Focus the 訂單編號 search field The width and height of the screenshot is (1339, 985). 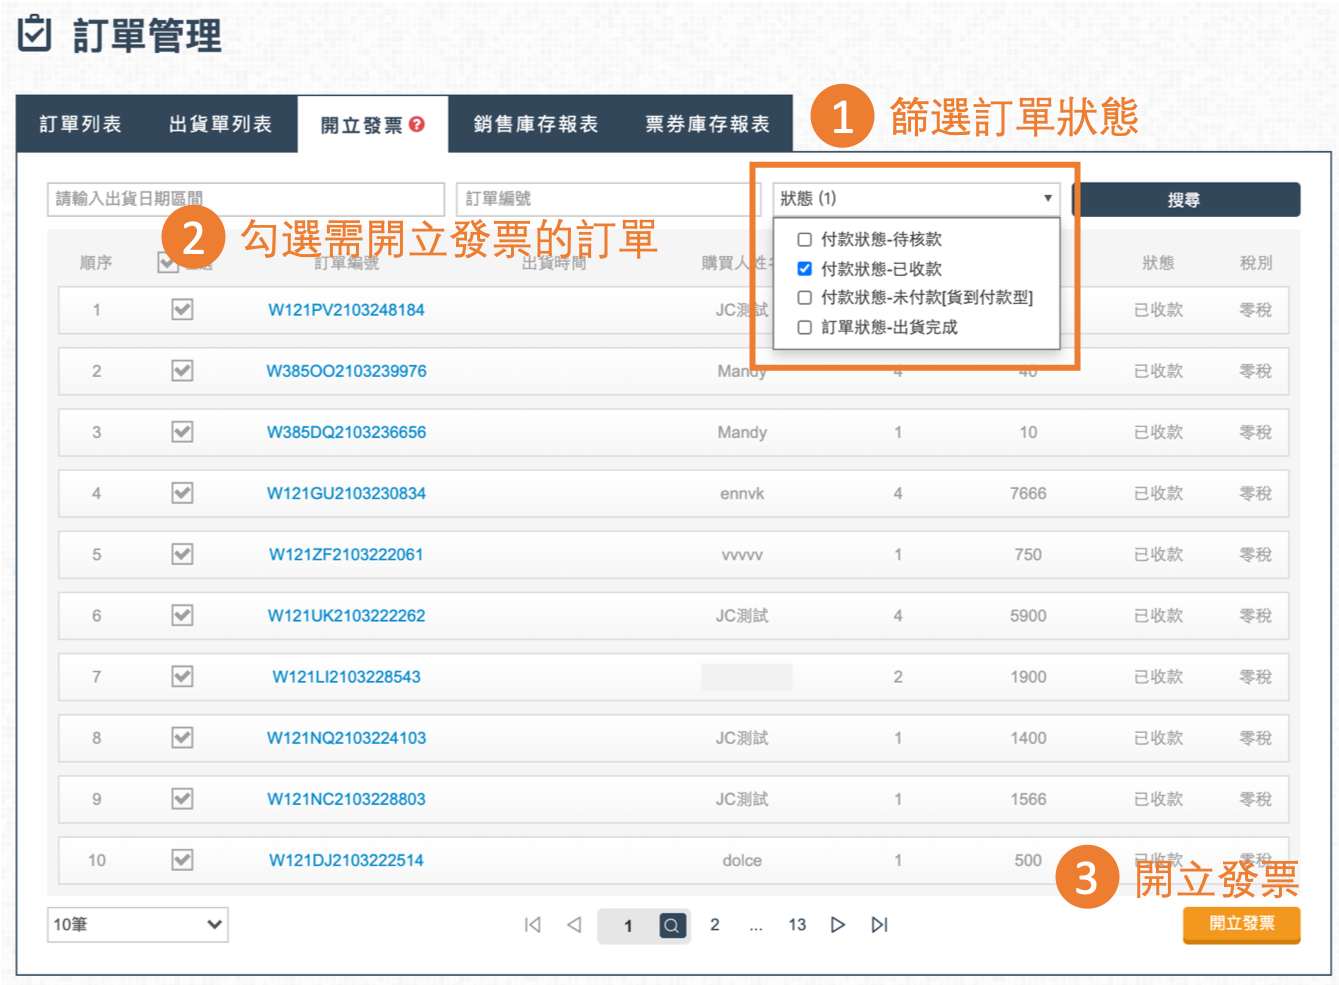(608, 199)
